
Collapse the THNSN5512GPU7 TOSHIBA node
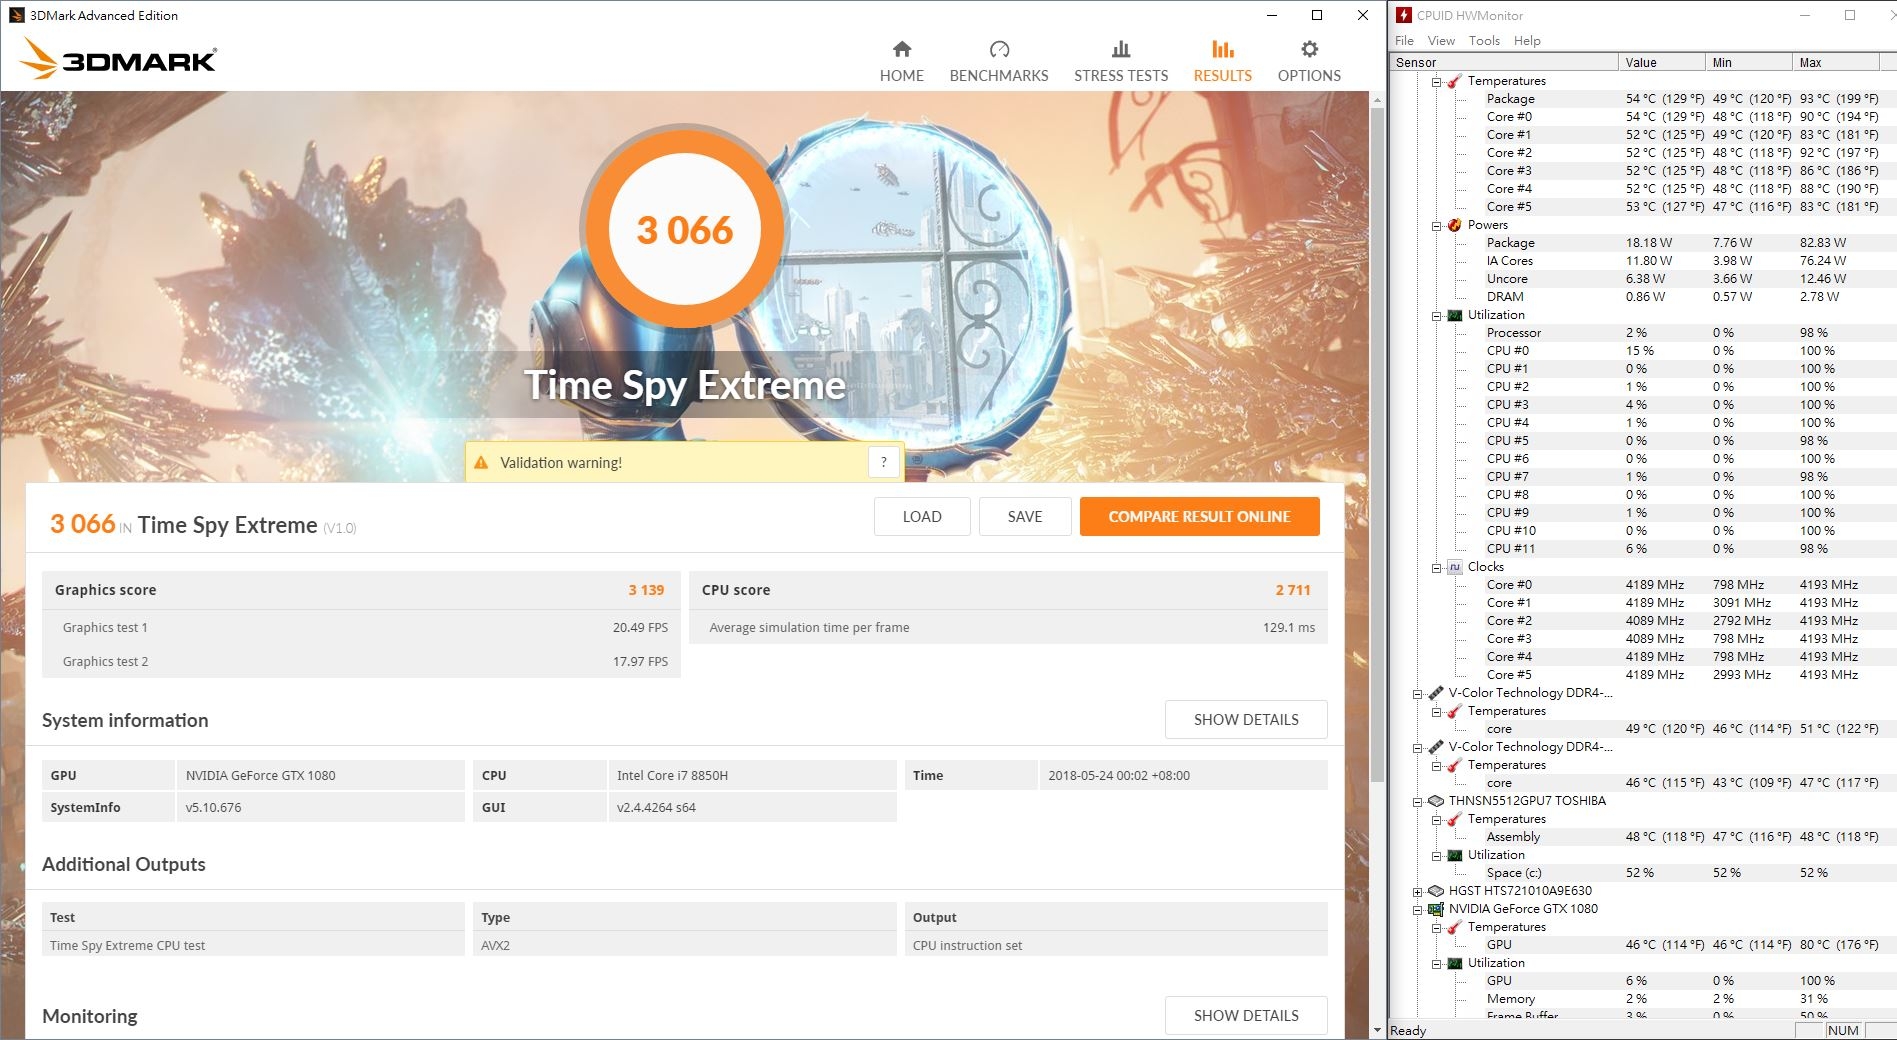[1418, 801]
